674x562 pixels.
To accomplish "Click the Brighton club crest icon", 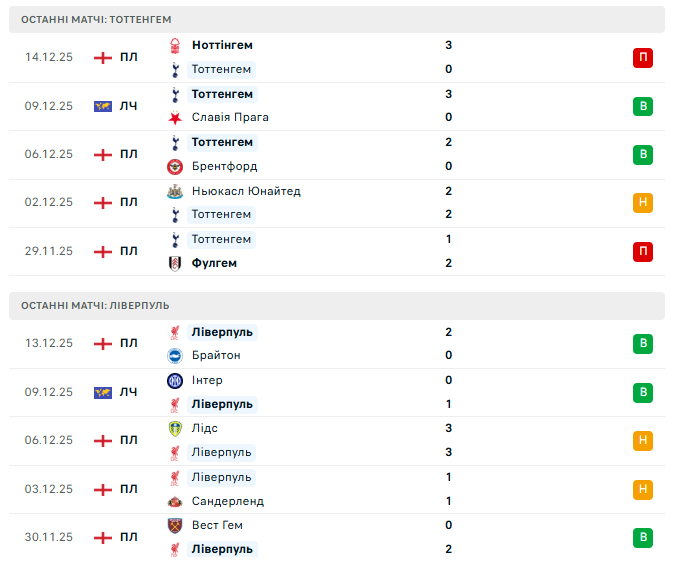I will pos(175,355).
